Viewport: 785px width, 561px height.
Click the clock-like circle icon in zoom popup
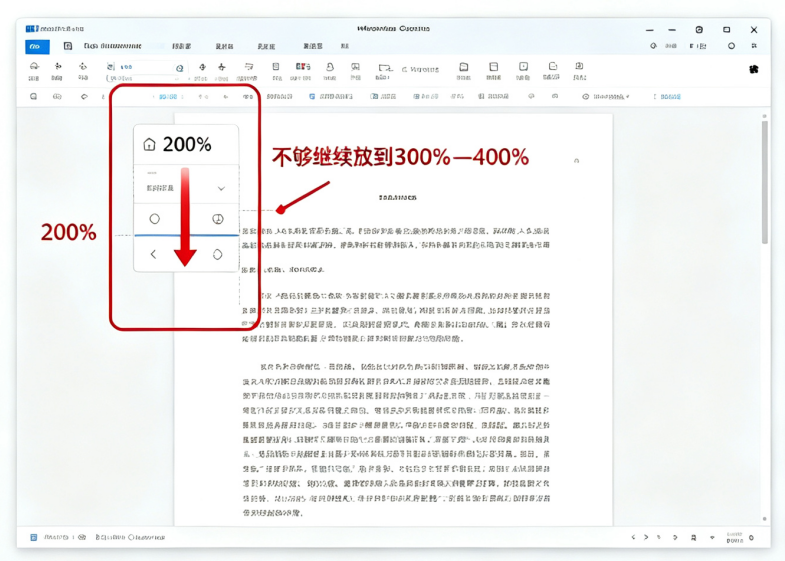click(x=218, y=219)
